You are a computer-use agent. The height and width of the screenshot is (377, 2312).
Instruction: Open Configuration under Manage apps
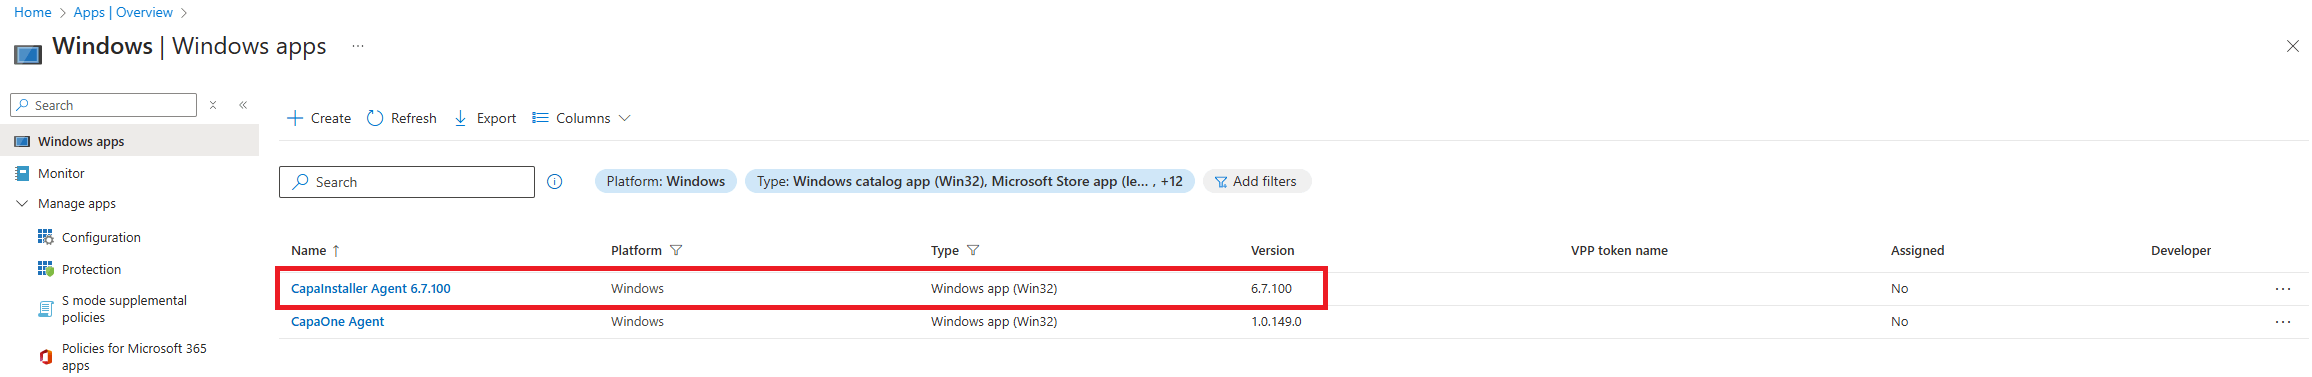101,237
